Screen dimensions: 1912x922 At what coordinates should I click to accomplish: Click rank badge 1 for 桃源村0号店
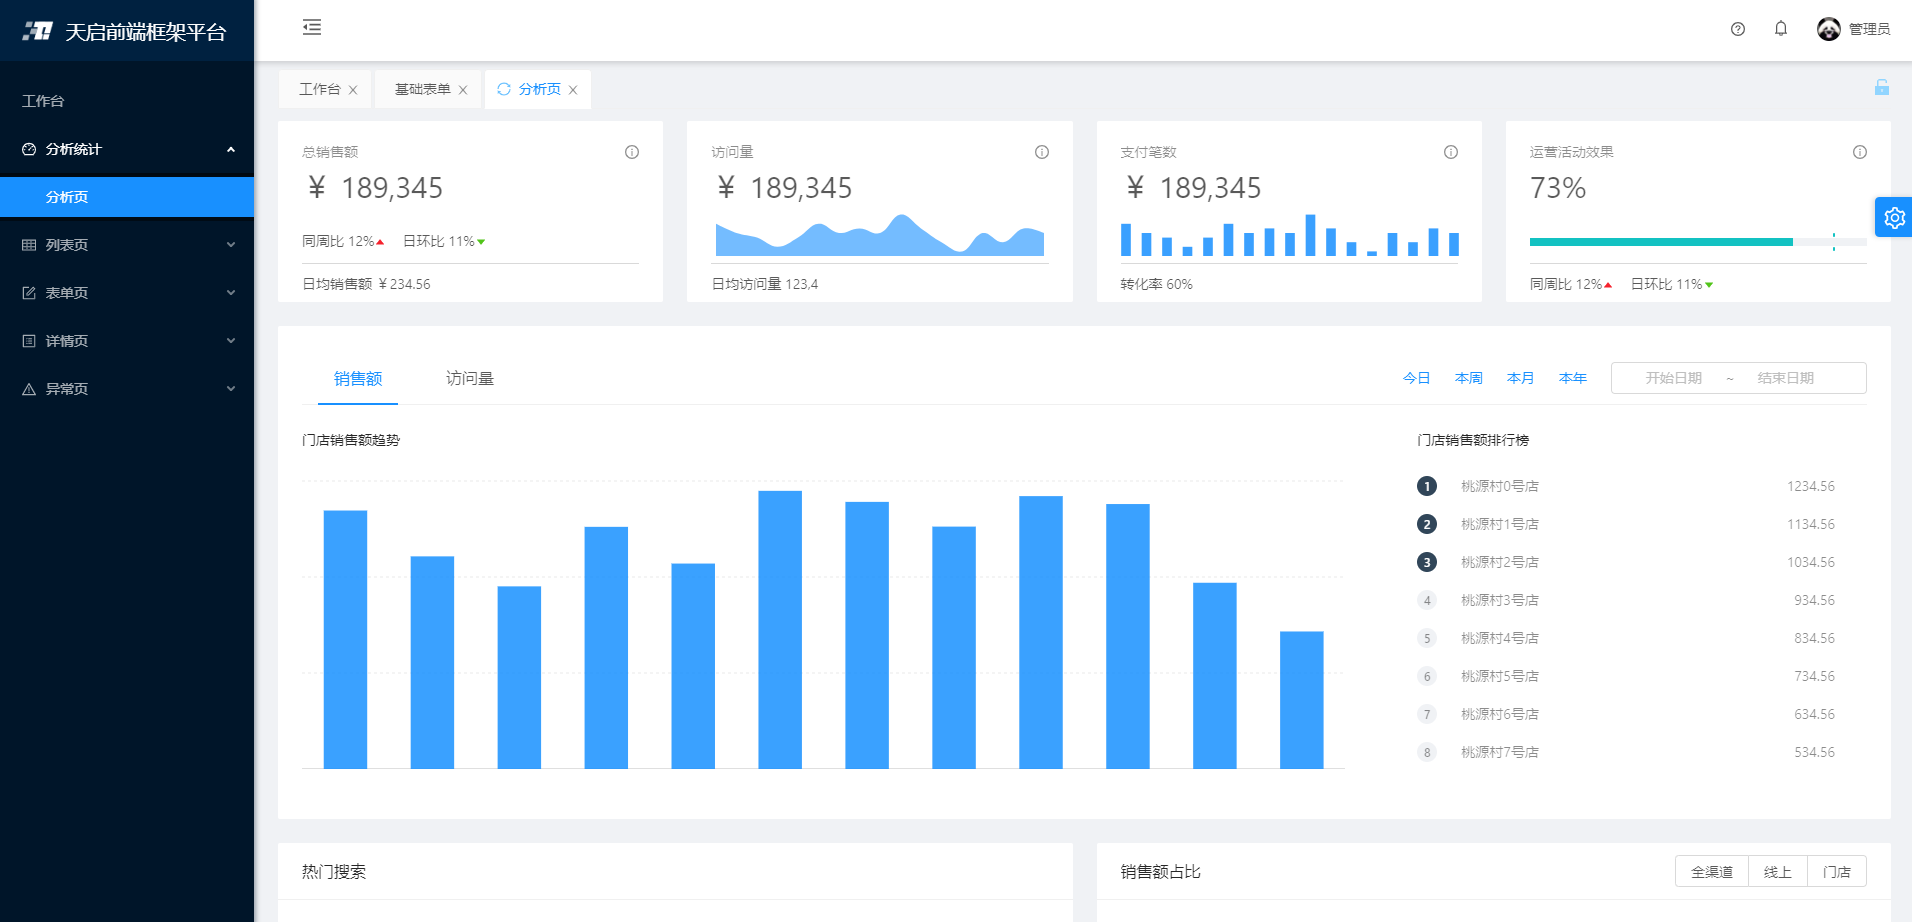[x=1427, y=486]
